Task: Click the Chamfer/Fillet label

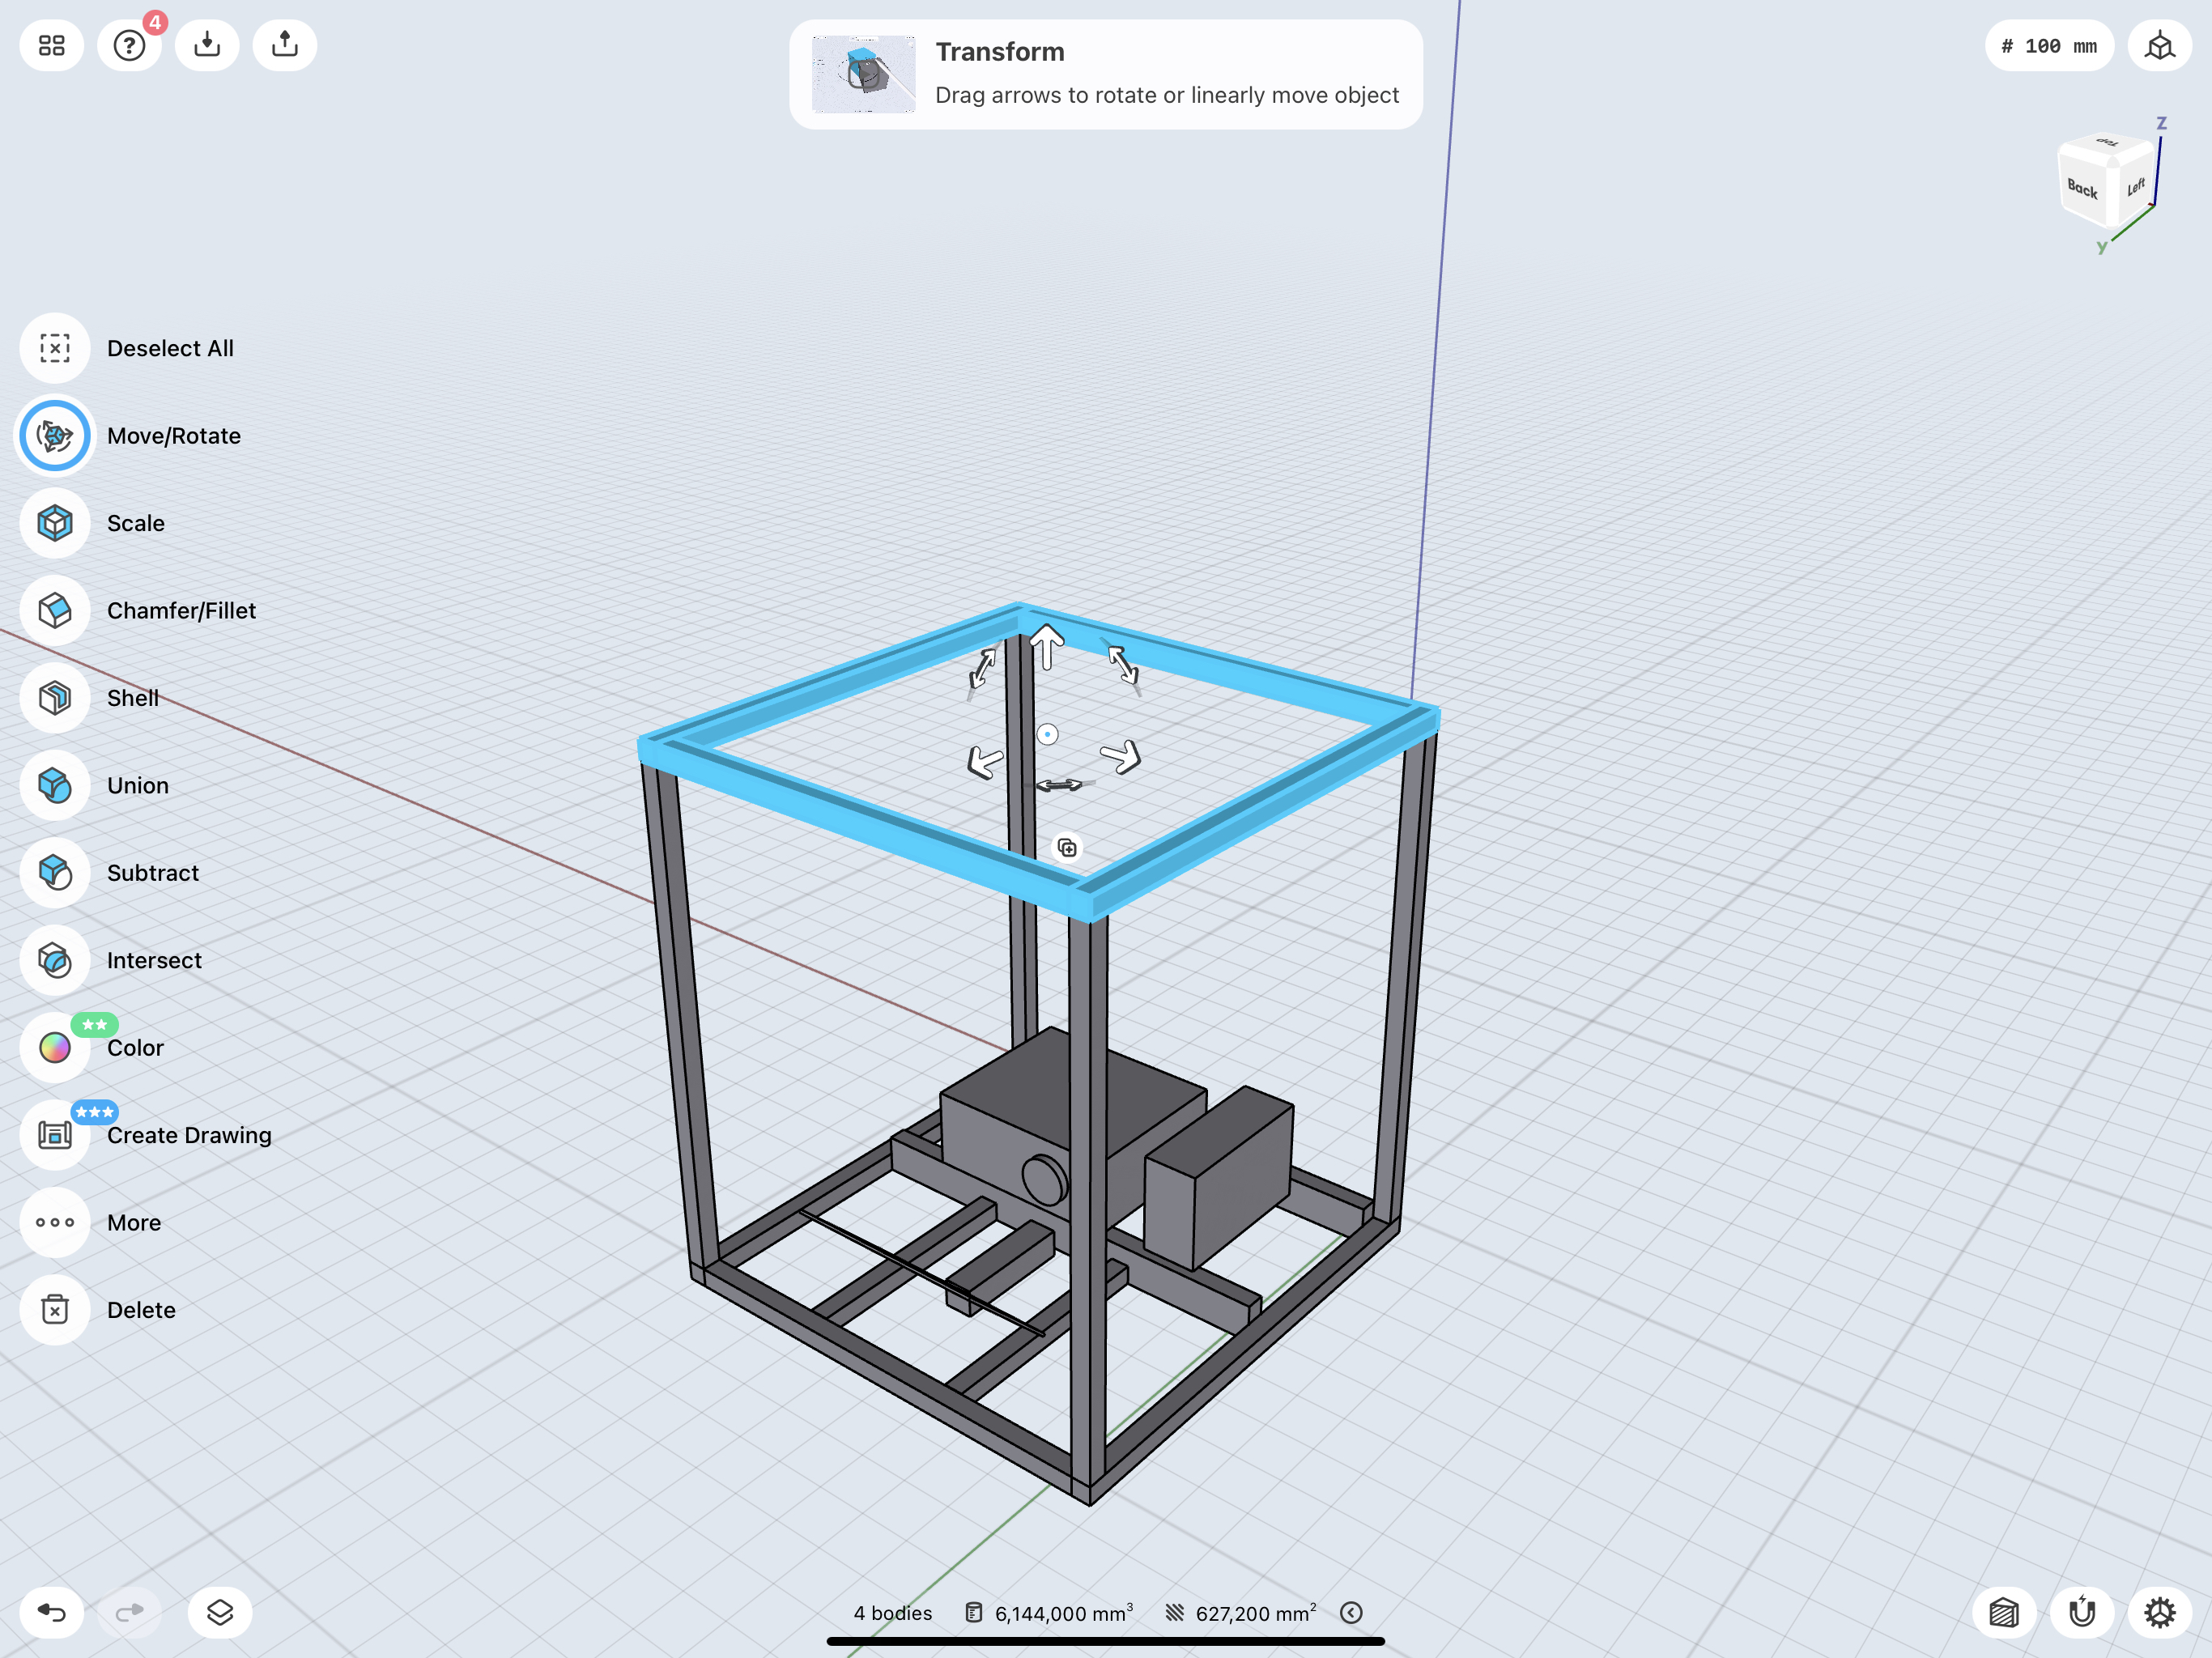Action: click(x=181, y=611)
